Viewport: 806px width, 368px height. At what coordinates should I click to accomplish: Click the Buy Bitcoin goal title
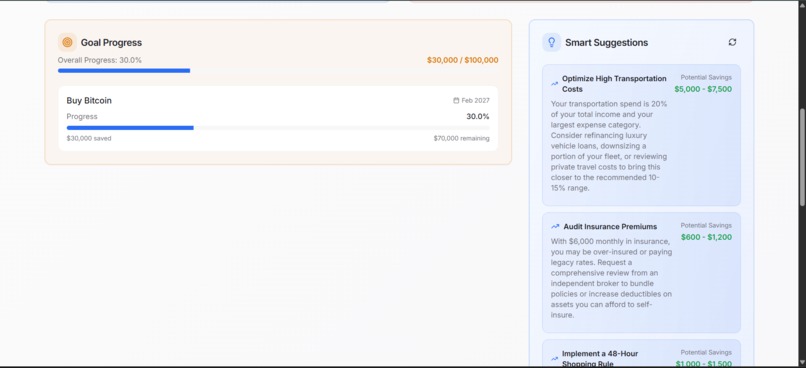pos(89,101)
